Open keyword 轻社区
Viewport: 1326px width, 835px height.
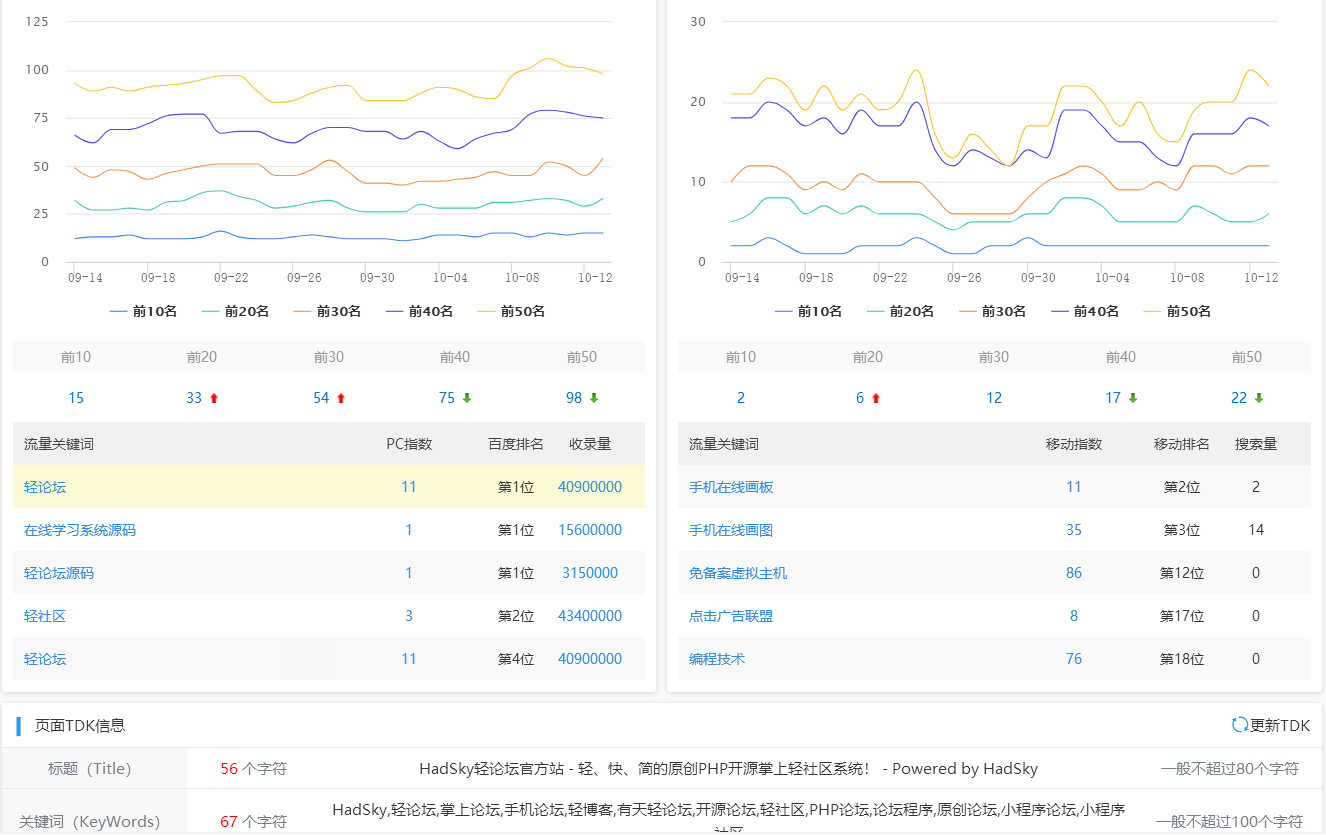[45, 616]
